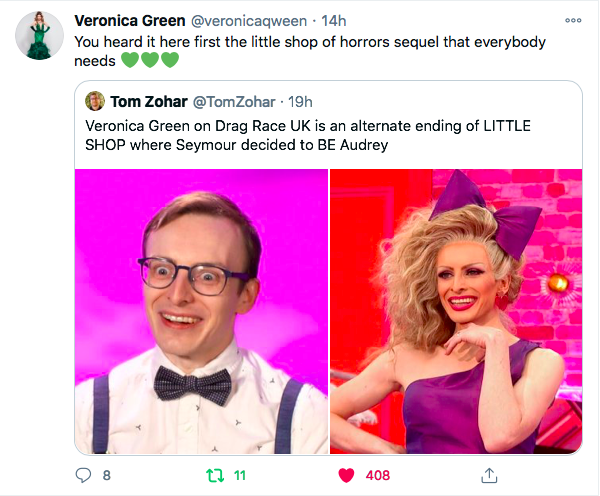Visit the @TomZohar handle
Image resolution: width=600 pixels, height=496 pixels.
tap(234, 102)
